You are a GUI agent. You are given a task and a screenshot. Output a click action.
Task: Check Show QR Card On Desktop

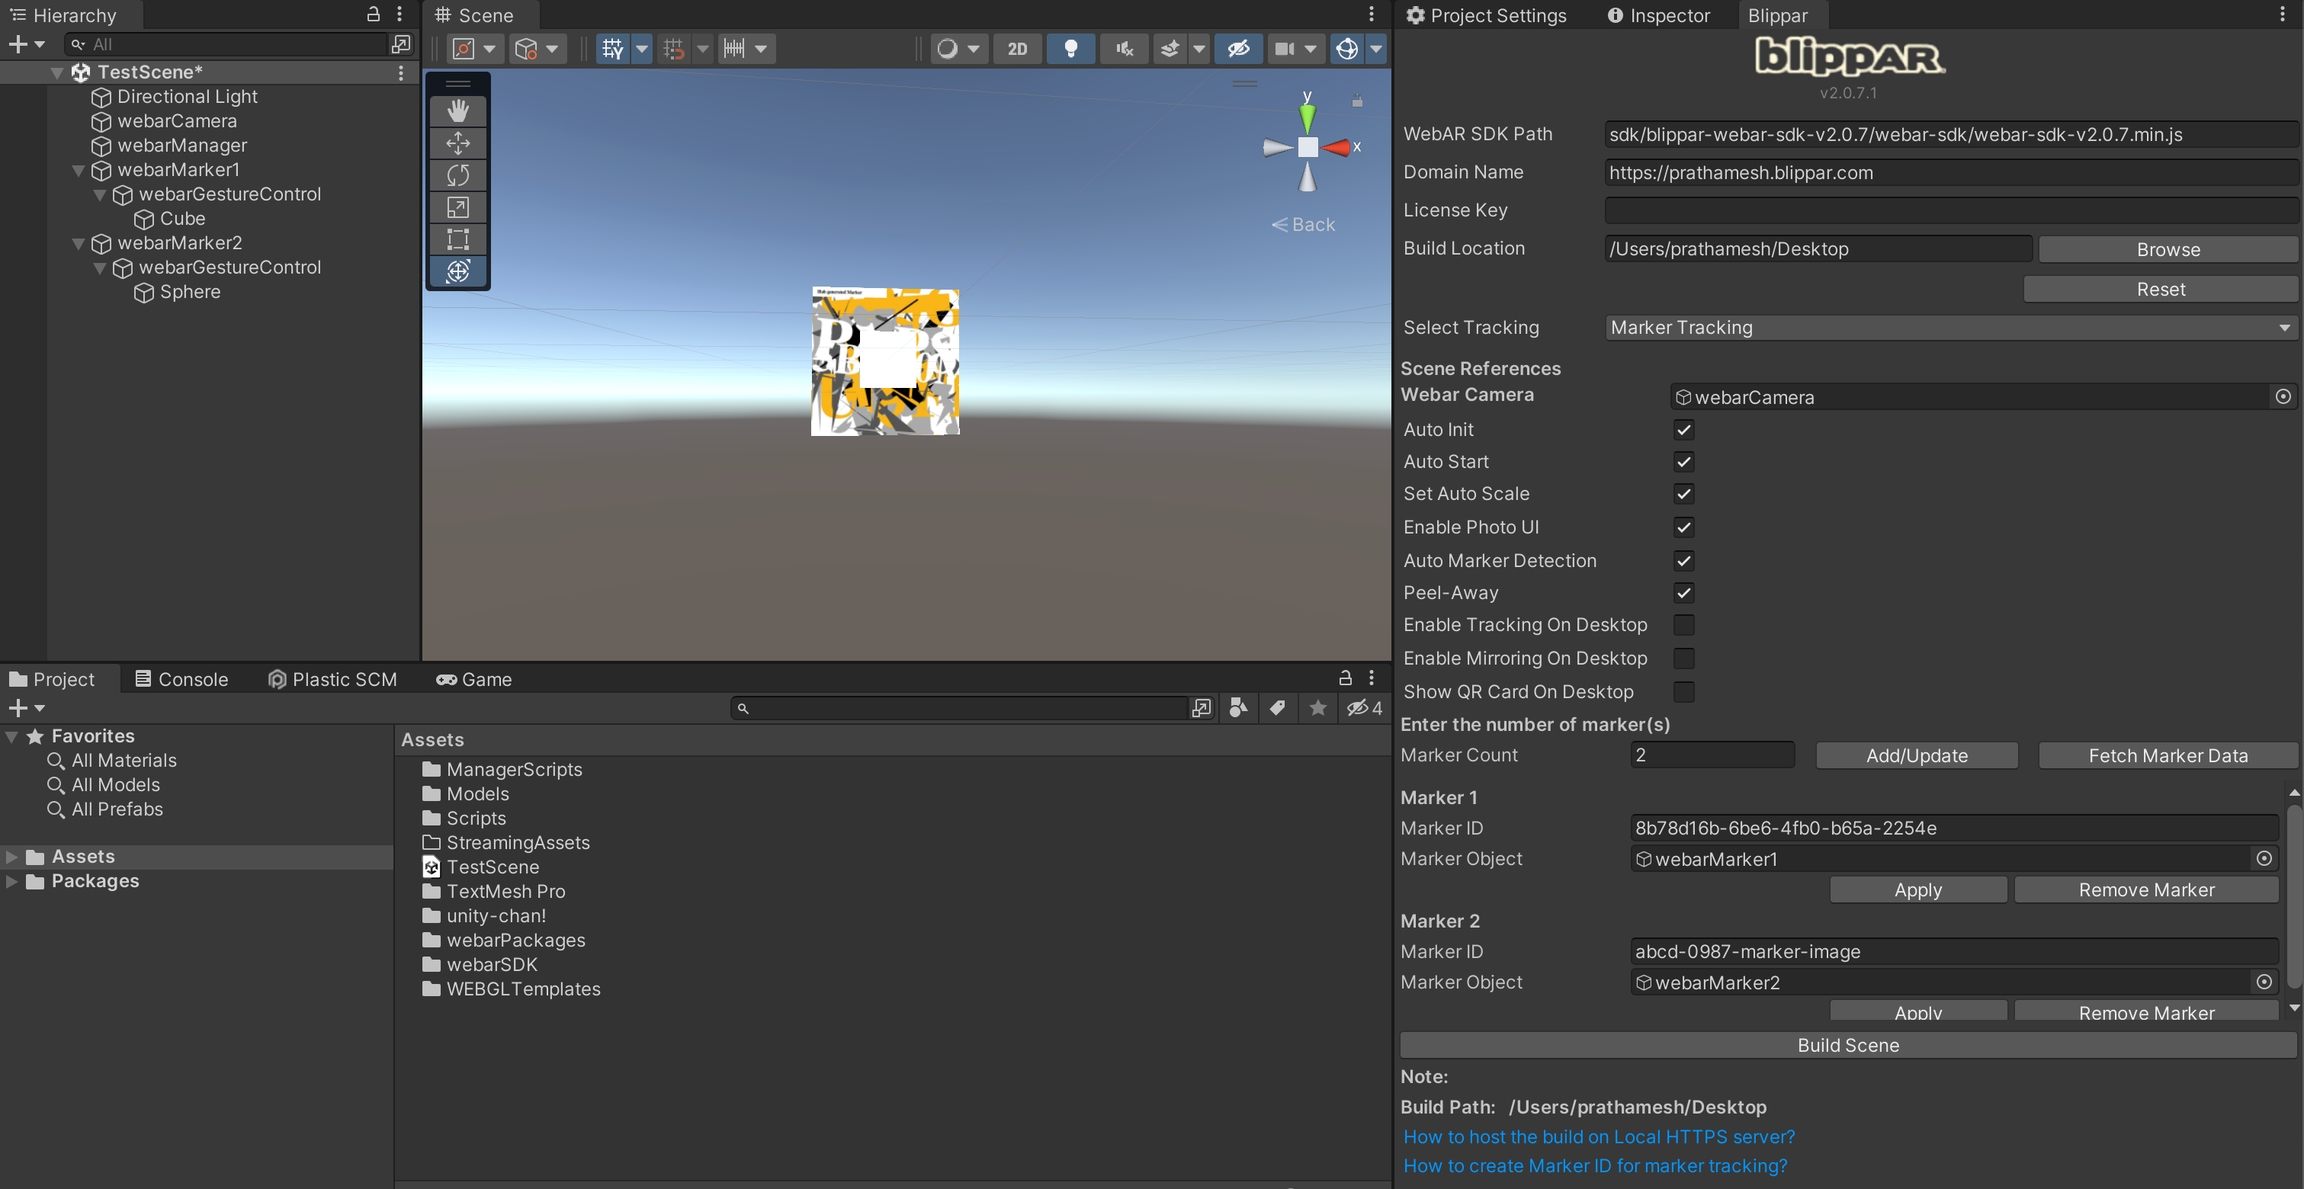(1684, 692)
